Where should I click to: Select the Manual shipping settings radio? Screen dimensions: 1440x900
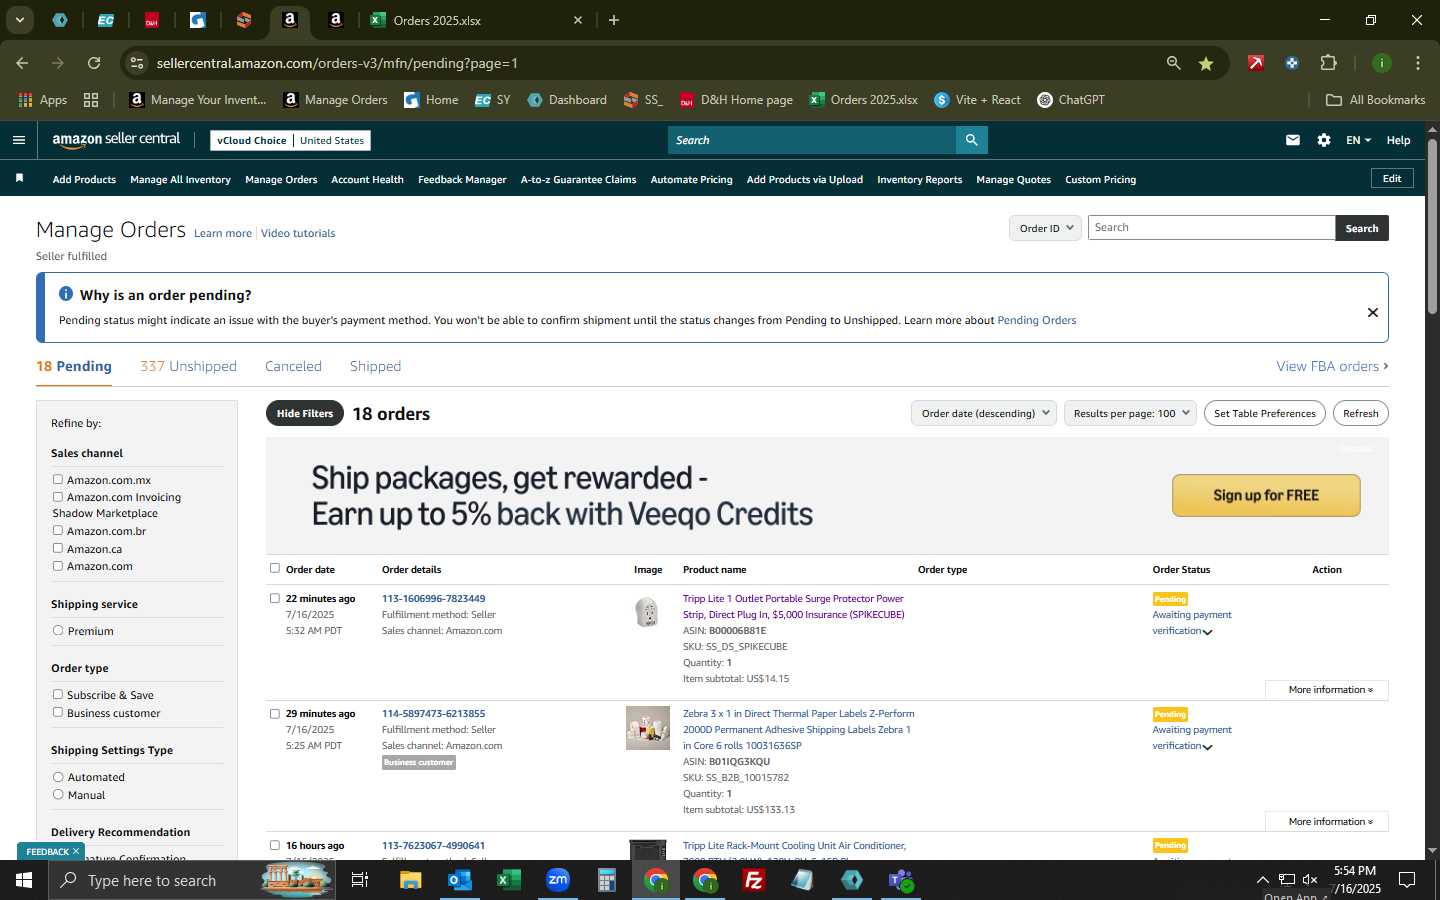tap(58, 794)
